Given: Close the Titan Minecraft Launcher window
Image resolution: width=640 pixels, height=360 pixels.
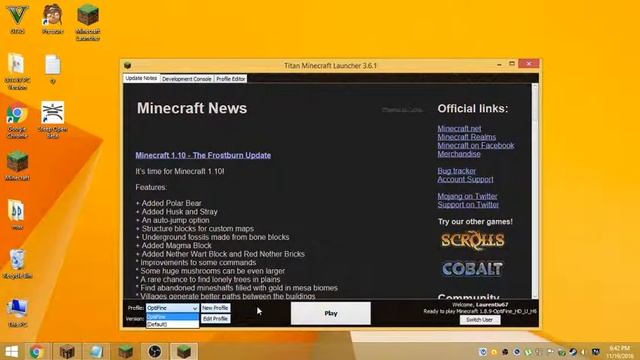Looking at the screenshot, I should [x=529, y=64].
